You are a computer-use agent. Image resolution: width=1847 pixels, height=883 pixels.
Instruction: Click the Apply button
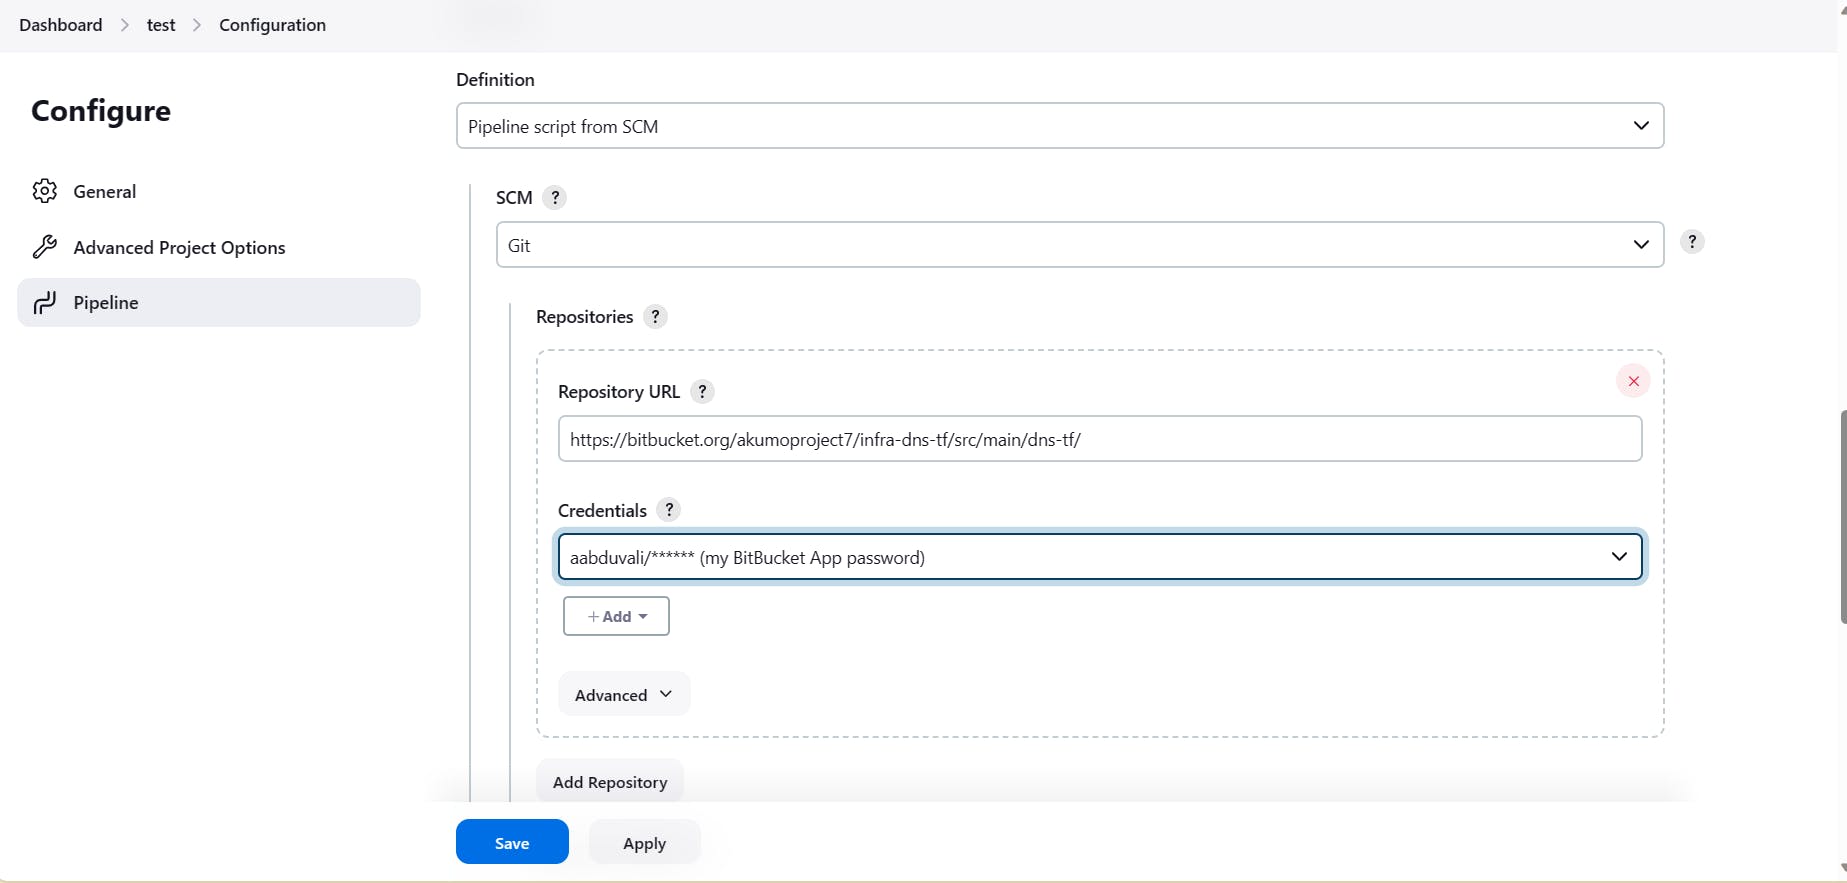[644, 842]
